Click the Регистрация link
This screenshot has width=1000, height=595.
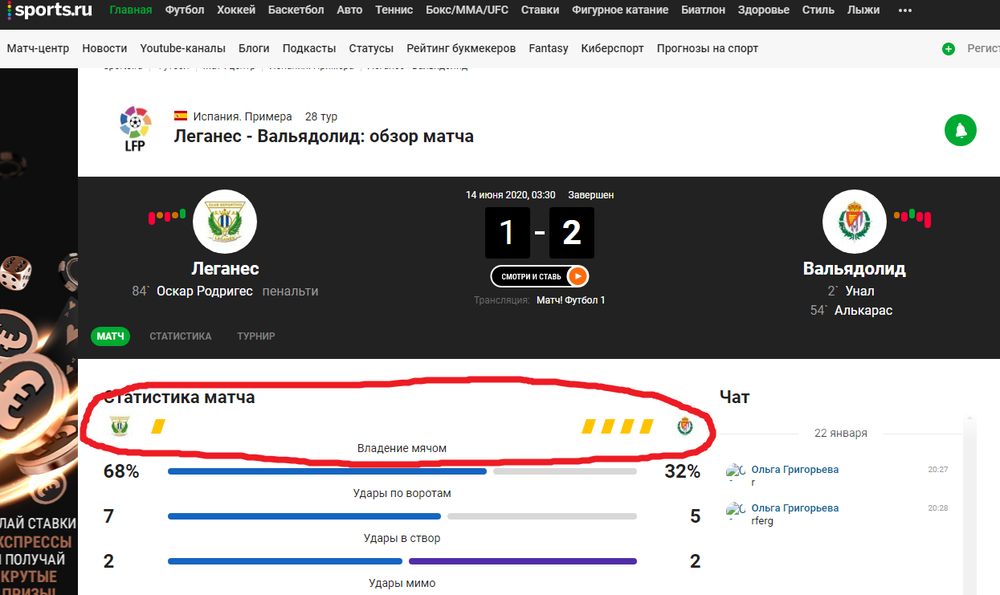[983, 48]
